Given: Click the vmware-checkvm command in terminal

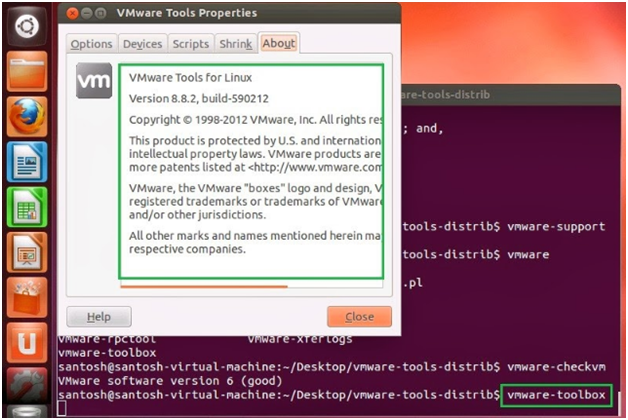Looking at the screenshot, I should (x=556, y=367).
